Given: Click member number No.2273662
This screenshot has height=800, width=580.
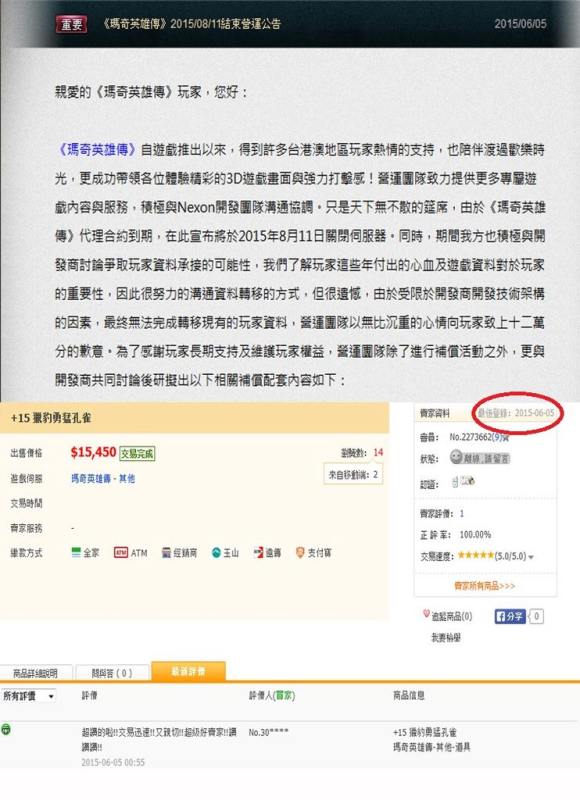Looking at the screenshot, I should [470, 437].
